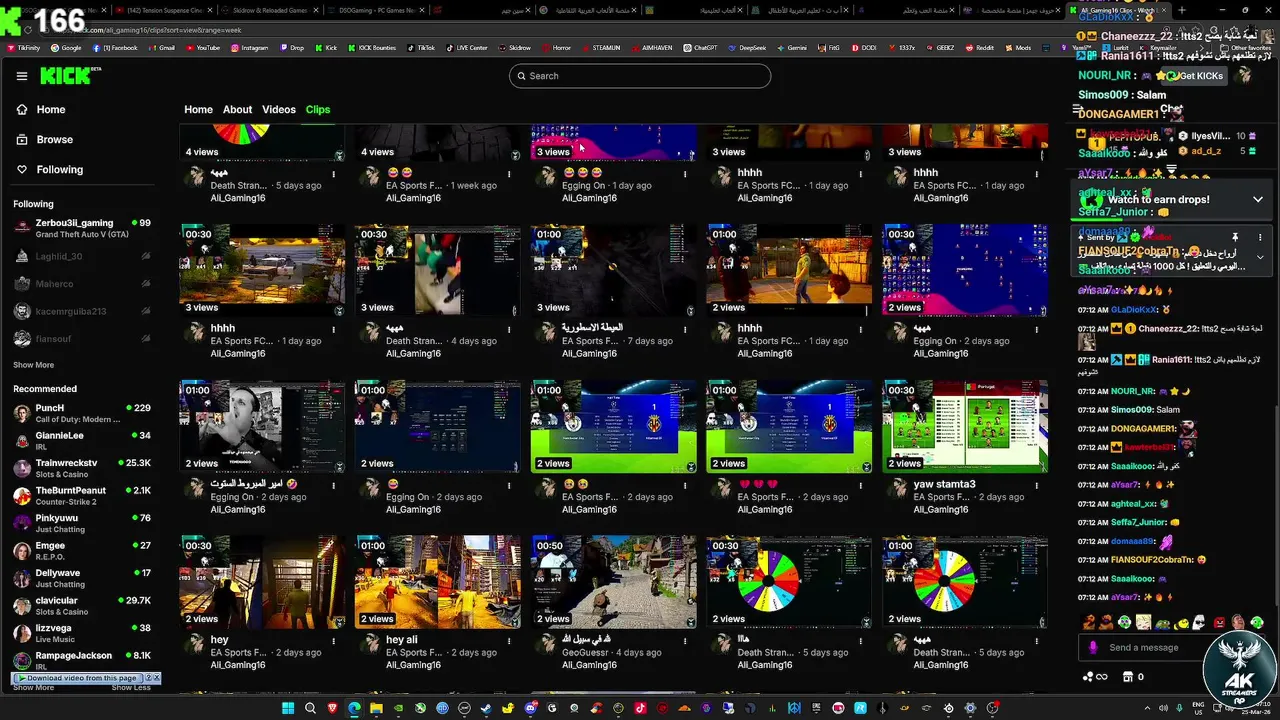The height and width of the screenshot is (720, 1280).
Task: Open the fiansouf followed channel
Action: coord(80,339)
